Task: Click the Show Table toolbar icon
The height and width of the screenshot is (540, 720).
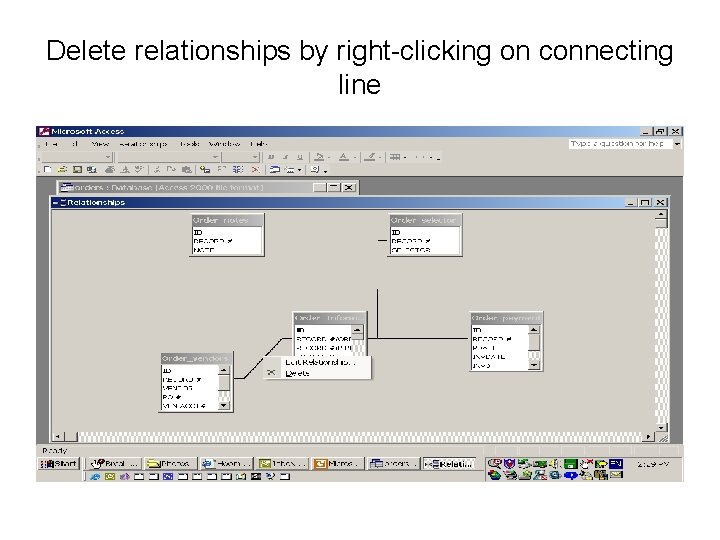Action: click(205, 170)
